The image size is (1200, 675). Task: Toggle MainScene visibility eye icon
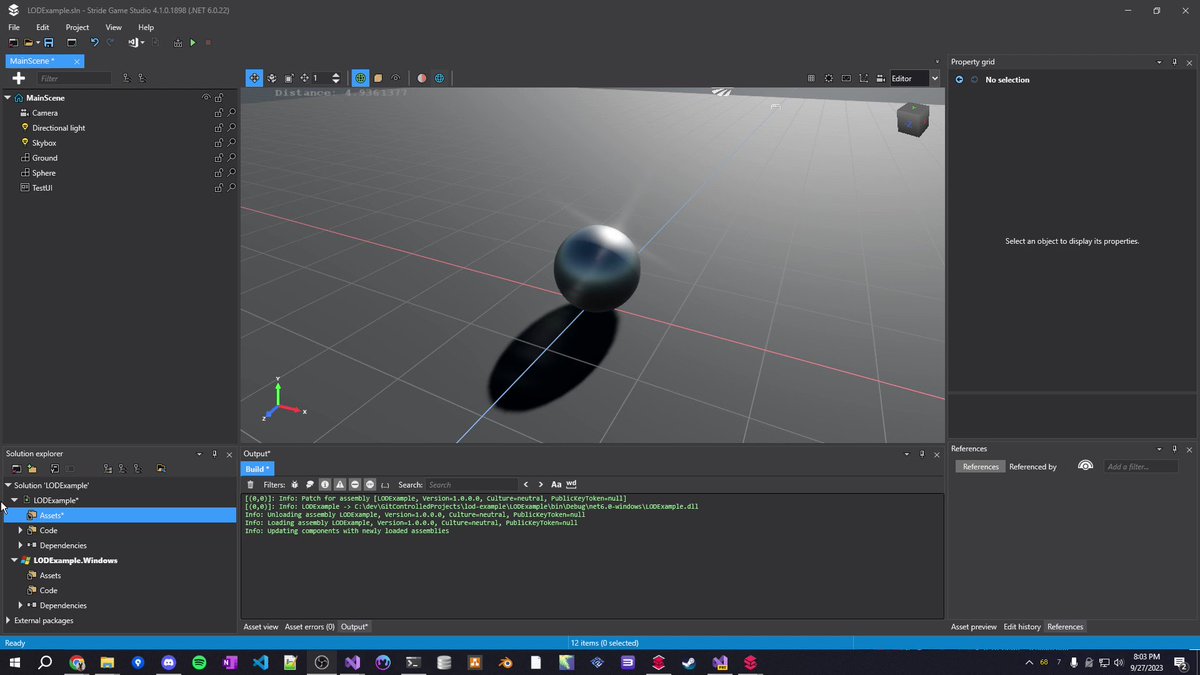[206, 98]
